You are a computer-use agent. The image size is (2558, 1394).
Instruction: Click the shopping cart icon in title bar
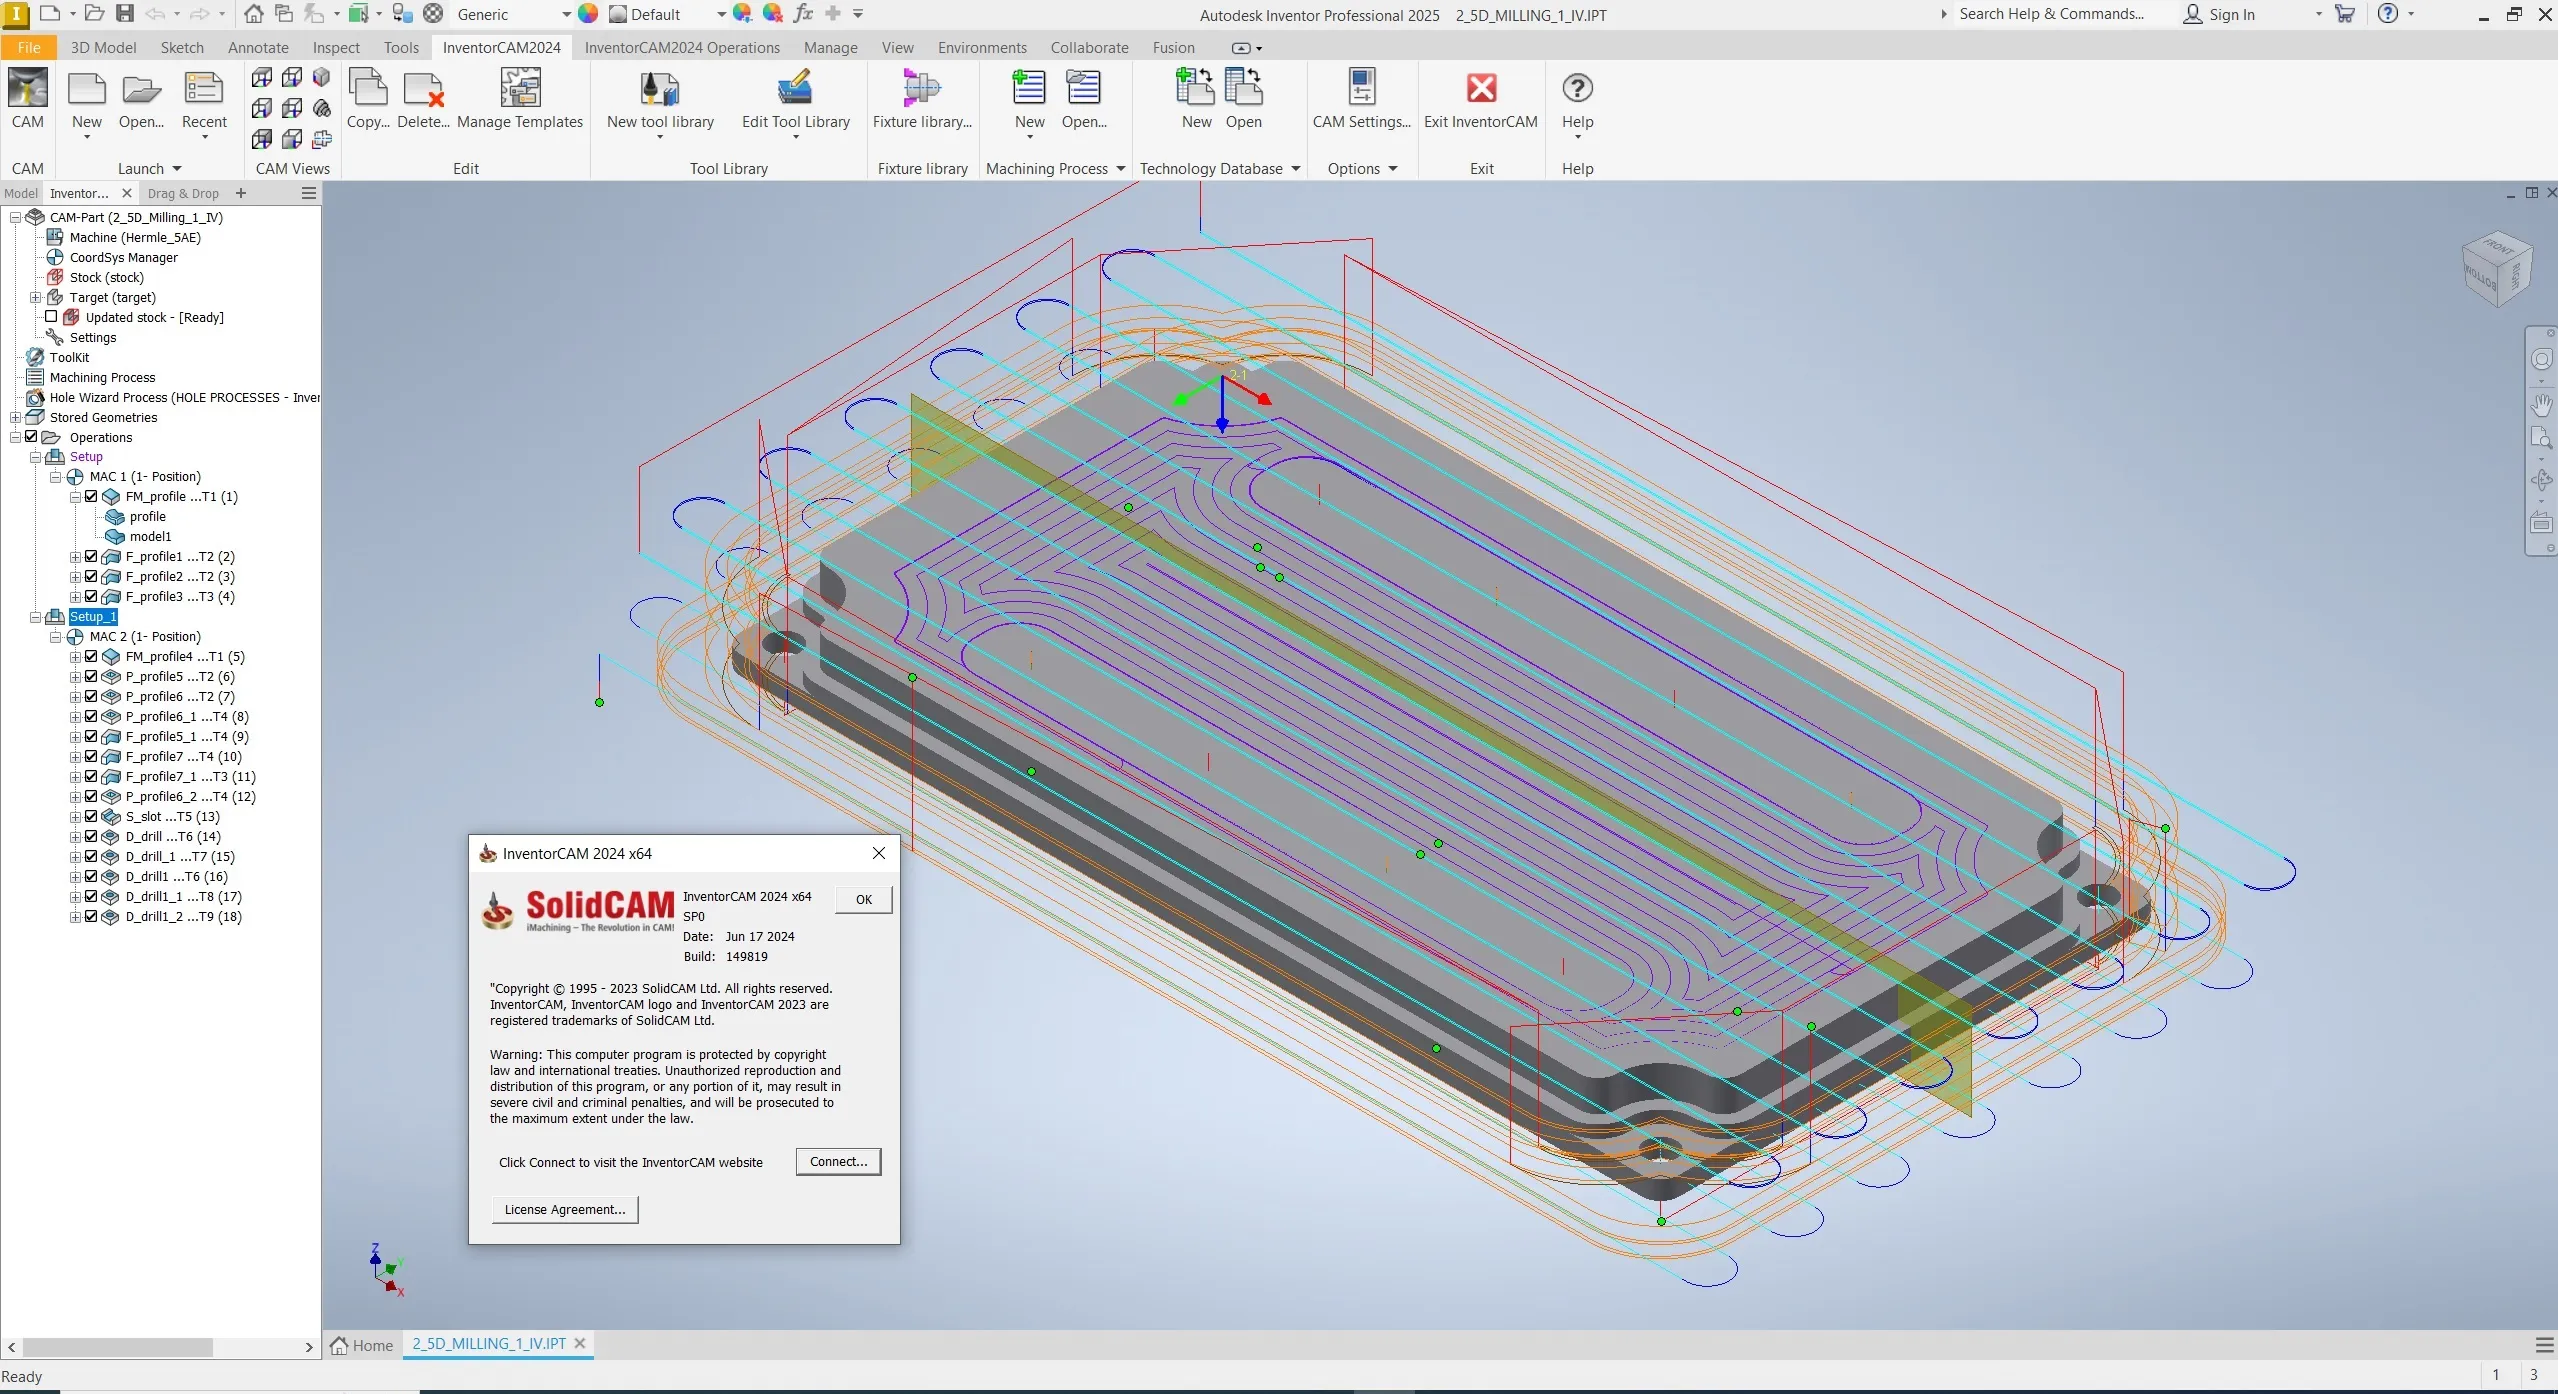click(2345, 14)
